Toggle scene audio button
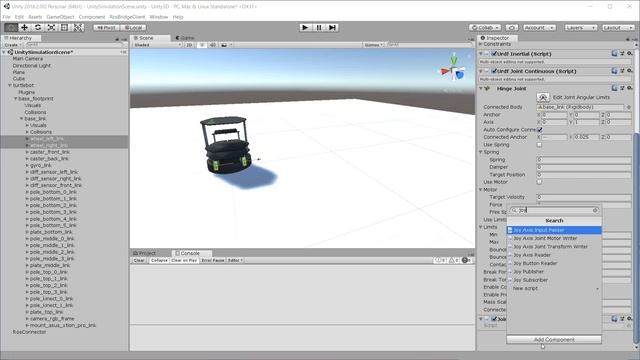 click(x=213, y=45)
